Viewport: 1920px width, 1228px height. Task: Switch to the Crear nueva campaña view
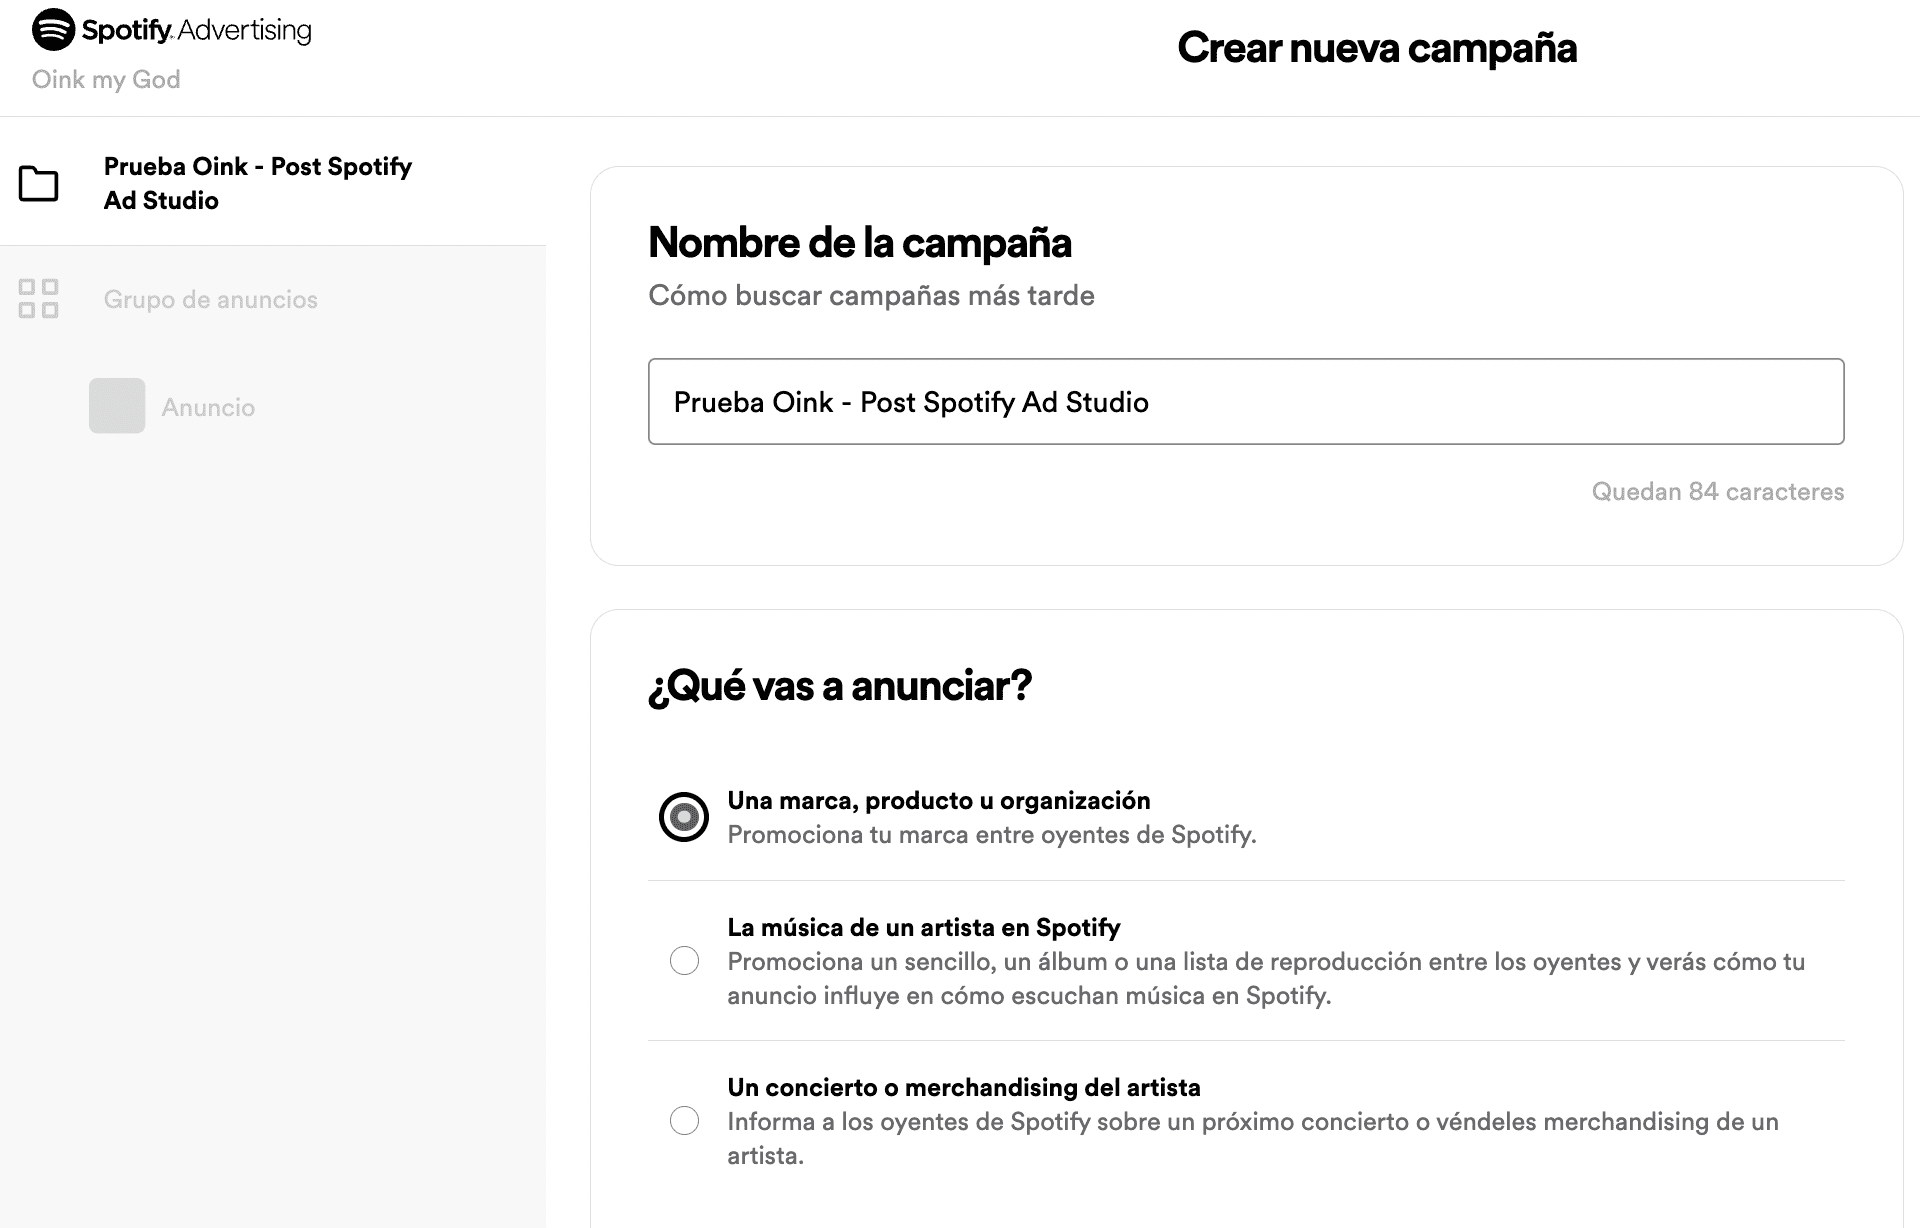1377,47
